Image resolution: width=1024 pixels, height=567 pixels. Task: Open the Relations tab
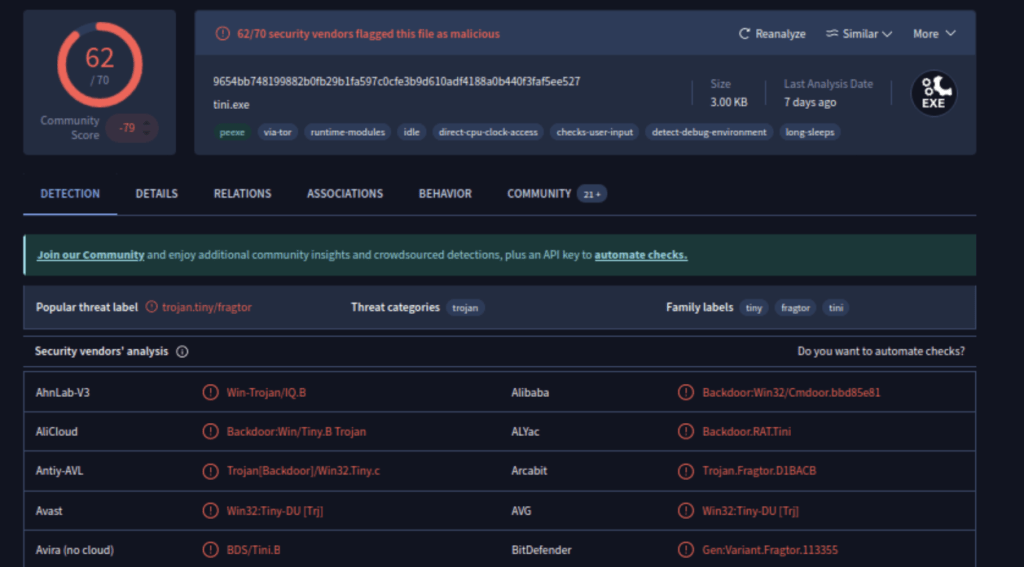point(242,194)
